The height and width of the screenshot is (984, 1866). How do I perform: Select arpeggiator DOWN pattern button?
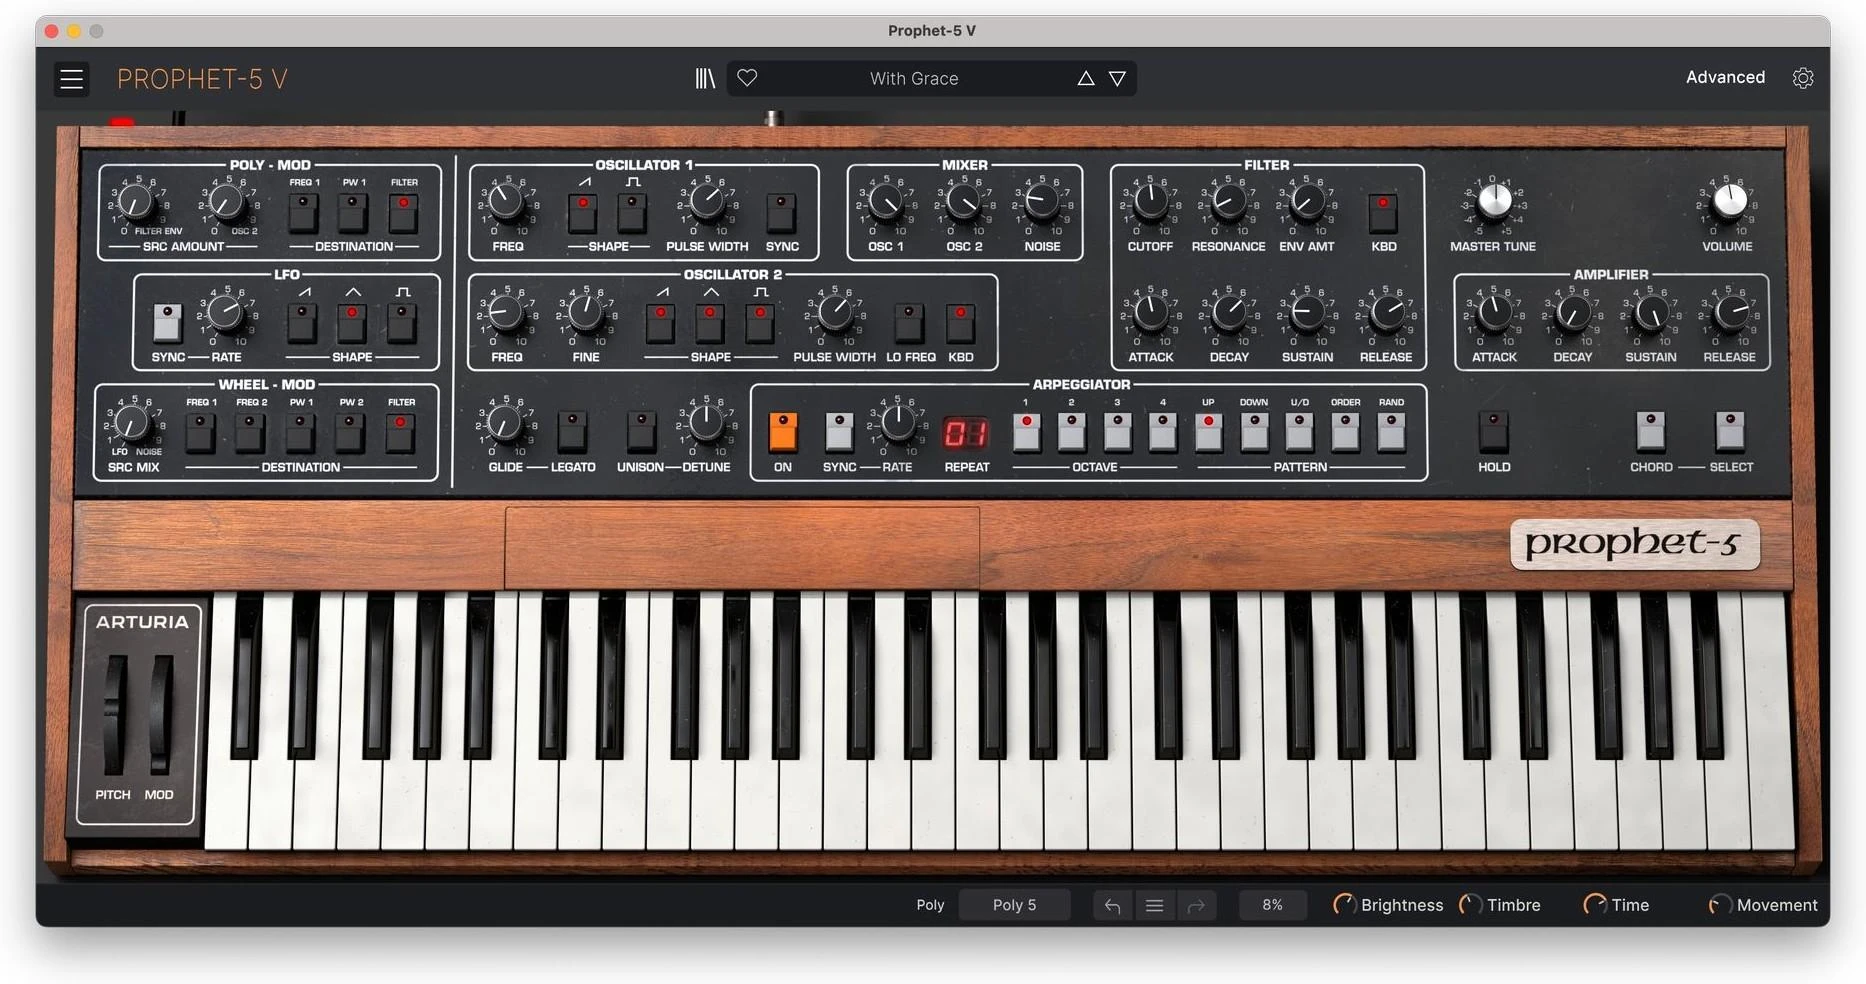(x=1254, y=432)
